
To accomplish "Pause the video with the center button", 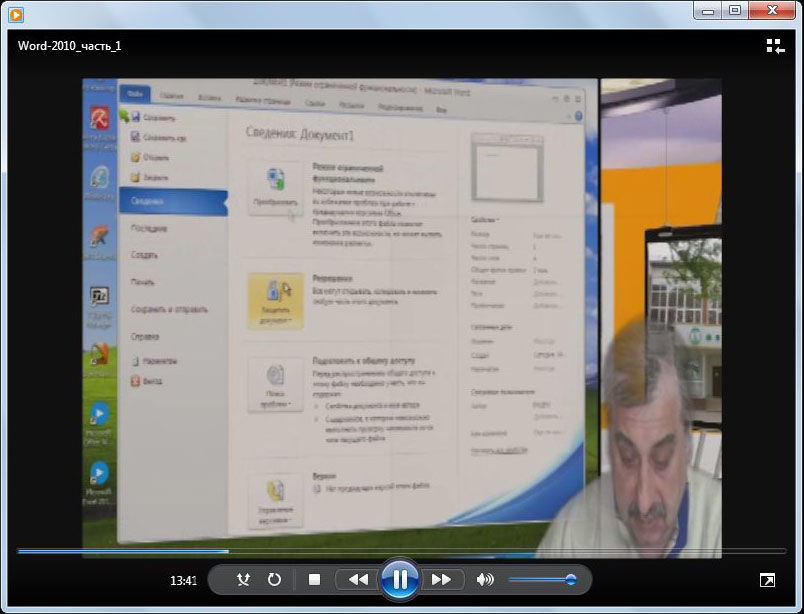I will point(399,580).
